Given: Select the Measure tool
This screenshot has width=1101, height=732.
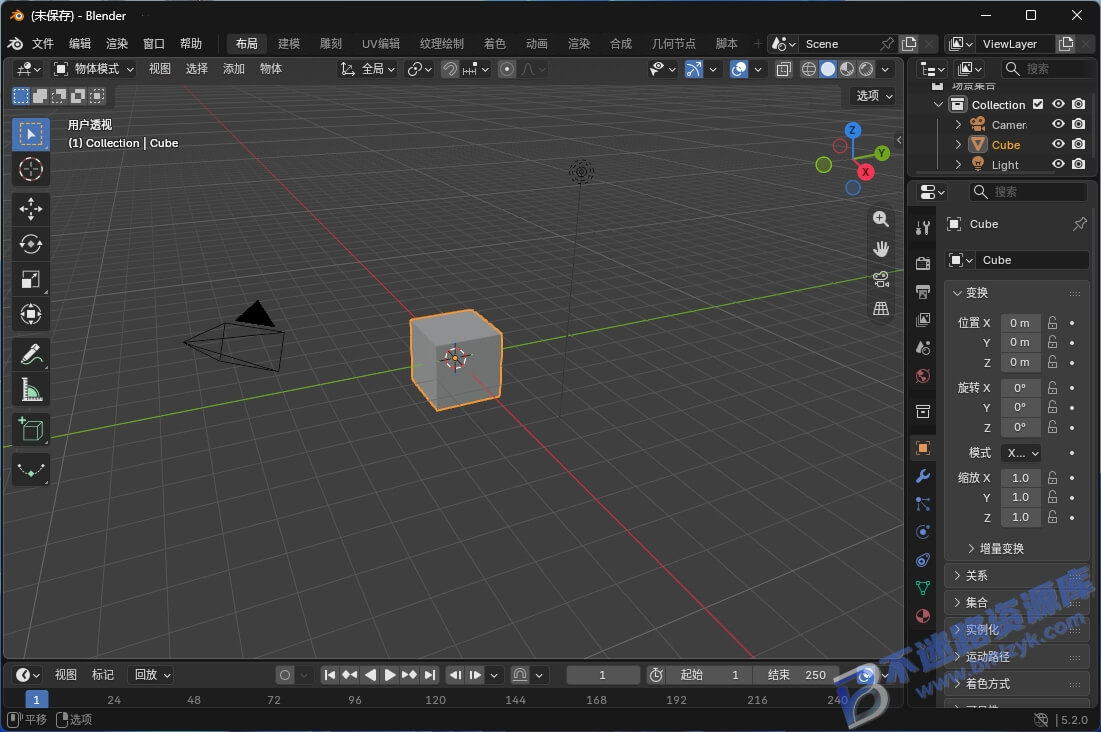Looking at the screenshot, I should (31, 389).
